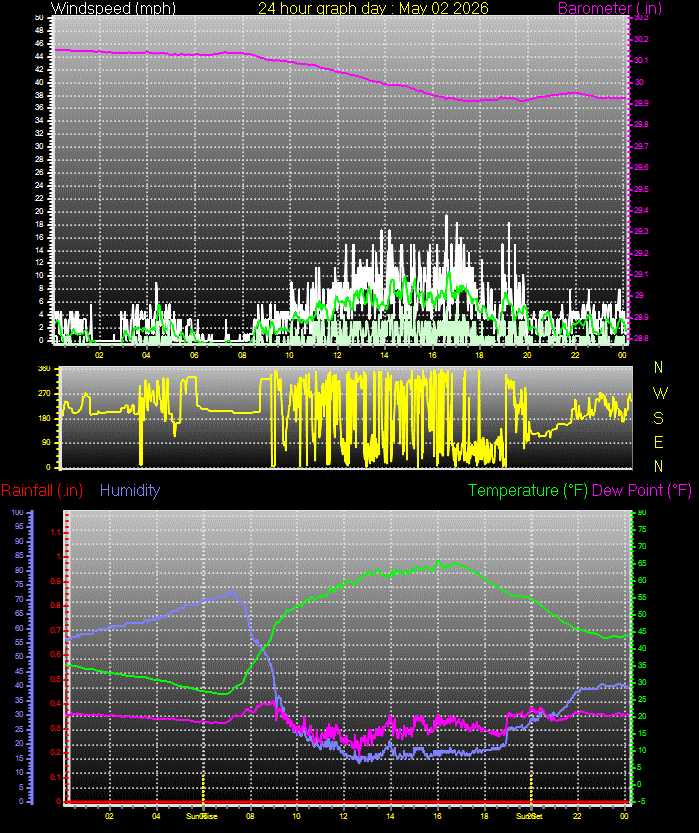Click the "48" windspeed axis value
Image resolution: width=699 pixels, height=833 pixels.
(39, 30)
